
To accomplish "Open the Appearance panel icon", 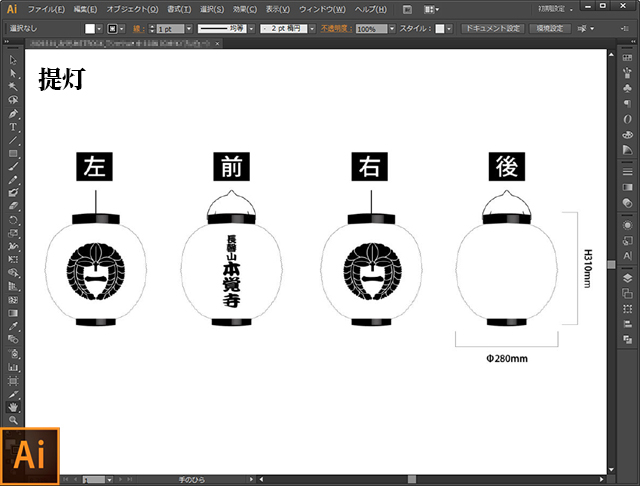I will (627, 225).
